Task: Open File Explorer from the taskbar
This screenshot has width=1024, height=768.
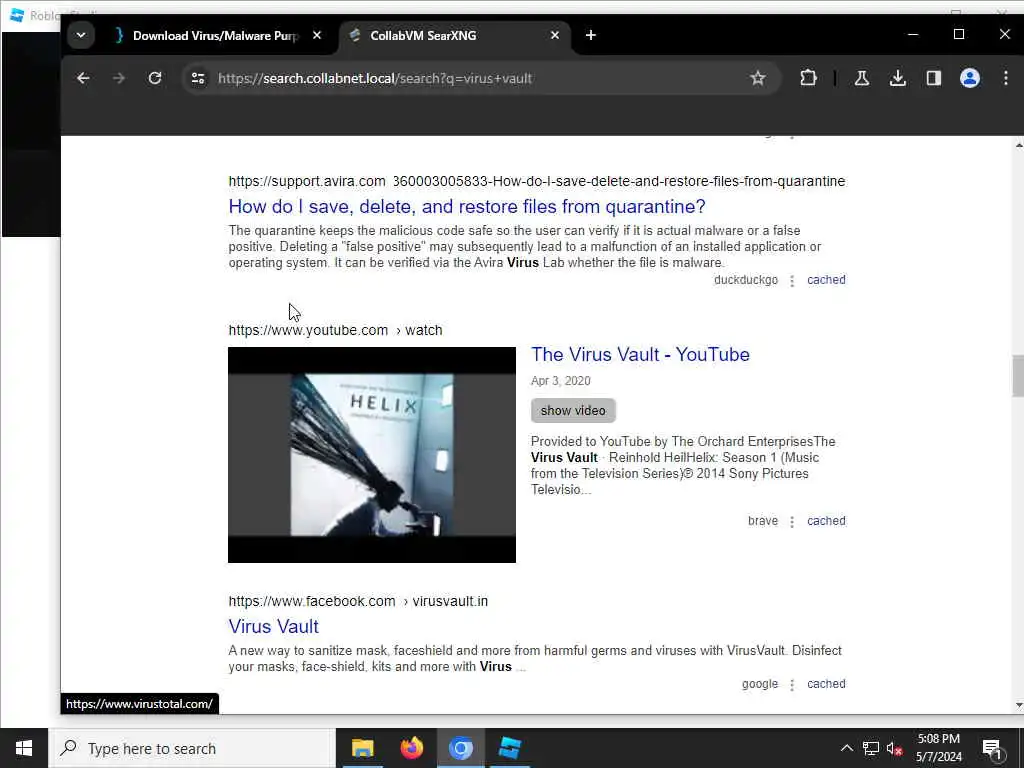Action: 362,748
